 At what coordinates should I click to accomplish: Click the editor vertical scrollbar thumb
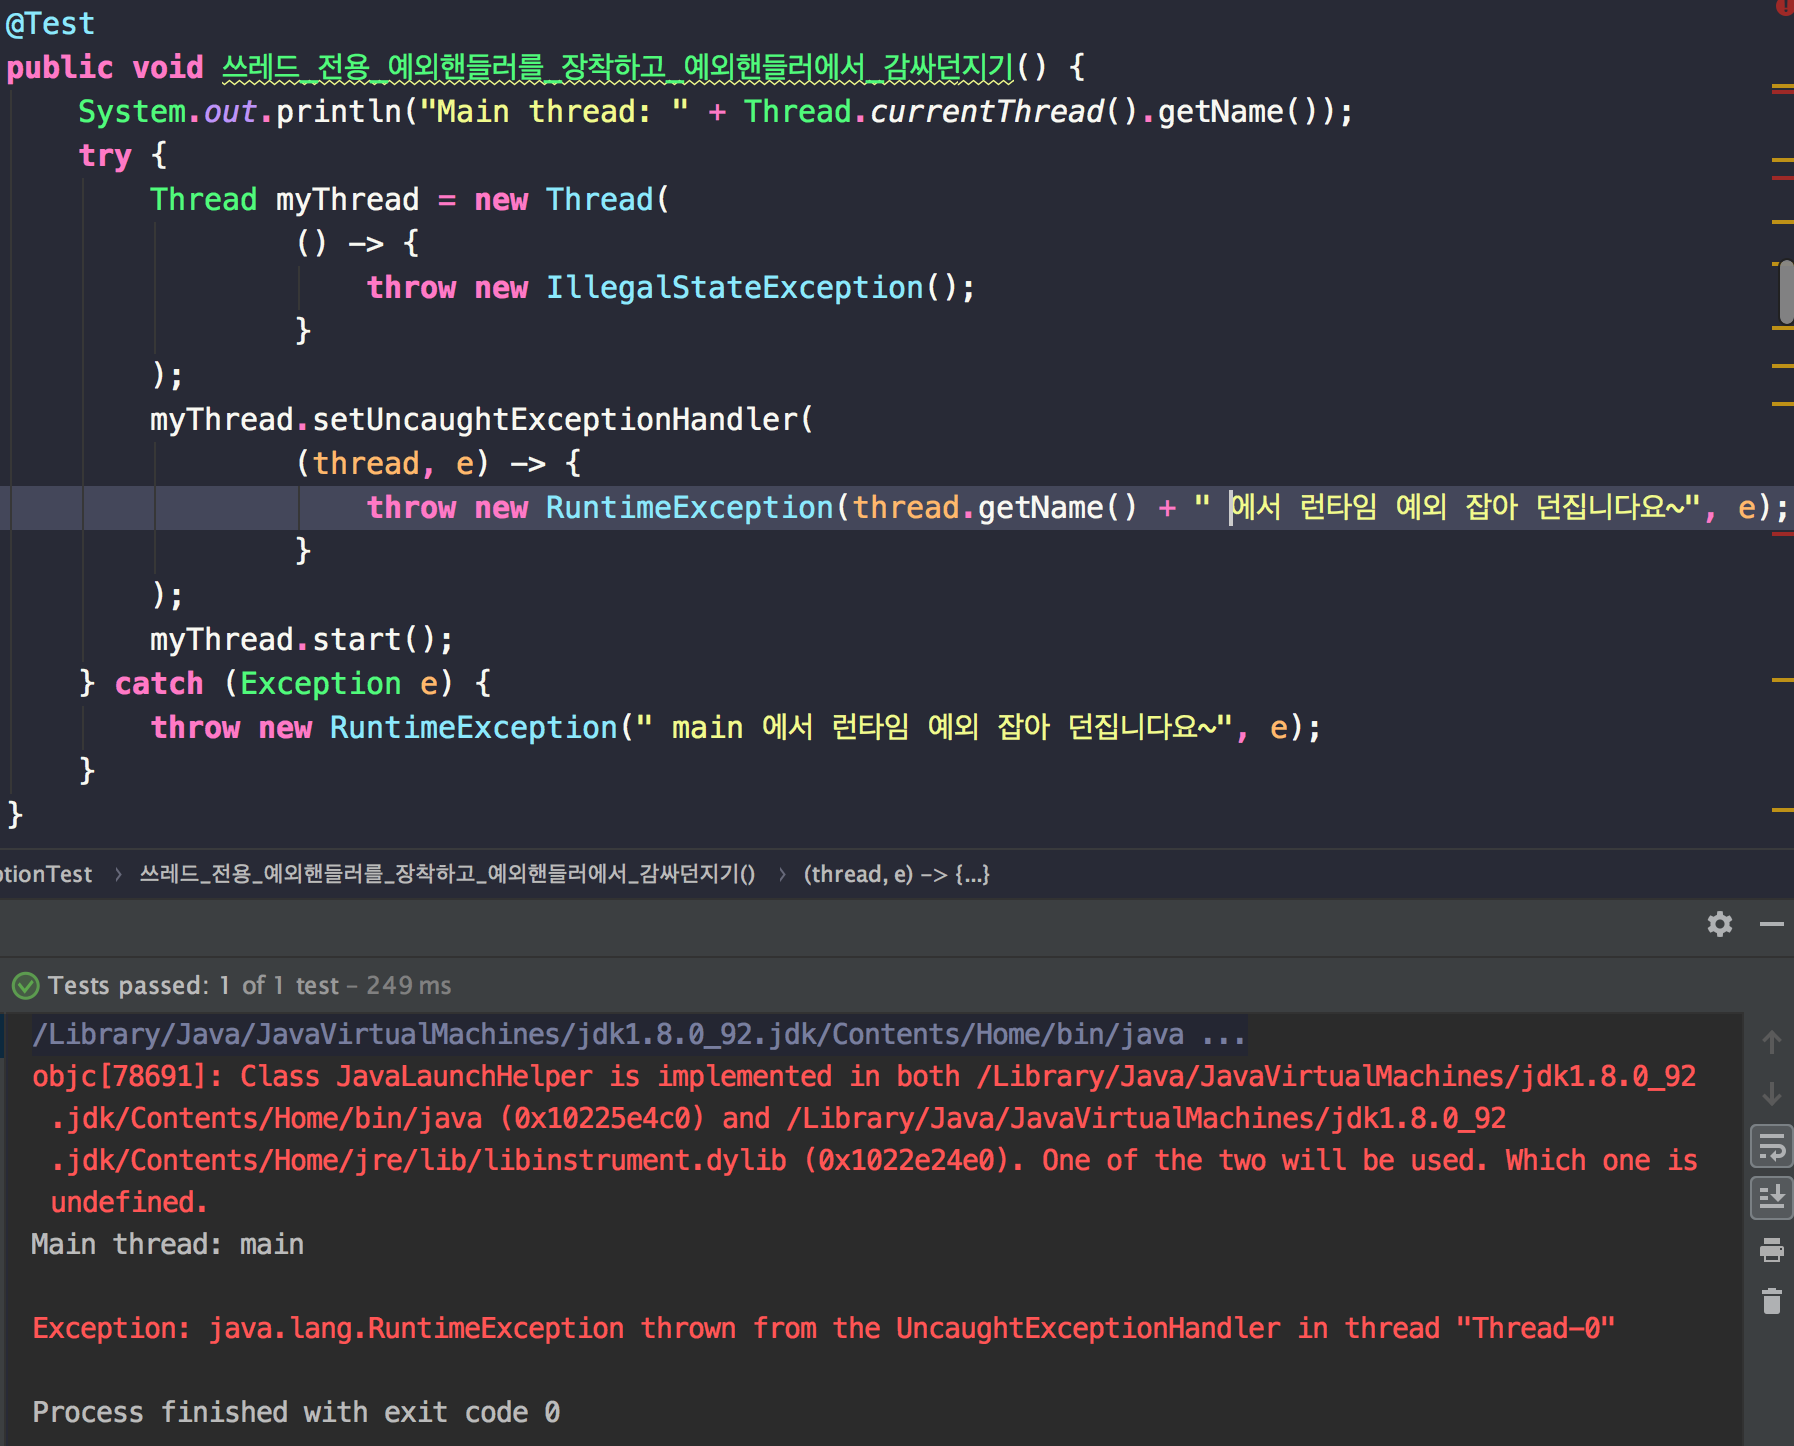1786,292
